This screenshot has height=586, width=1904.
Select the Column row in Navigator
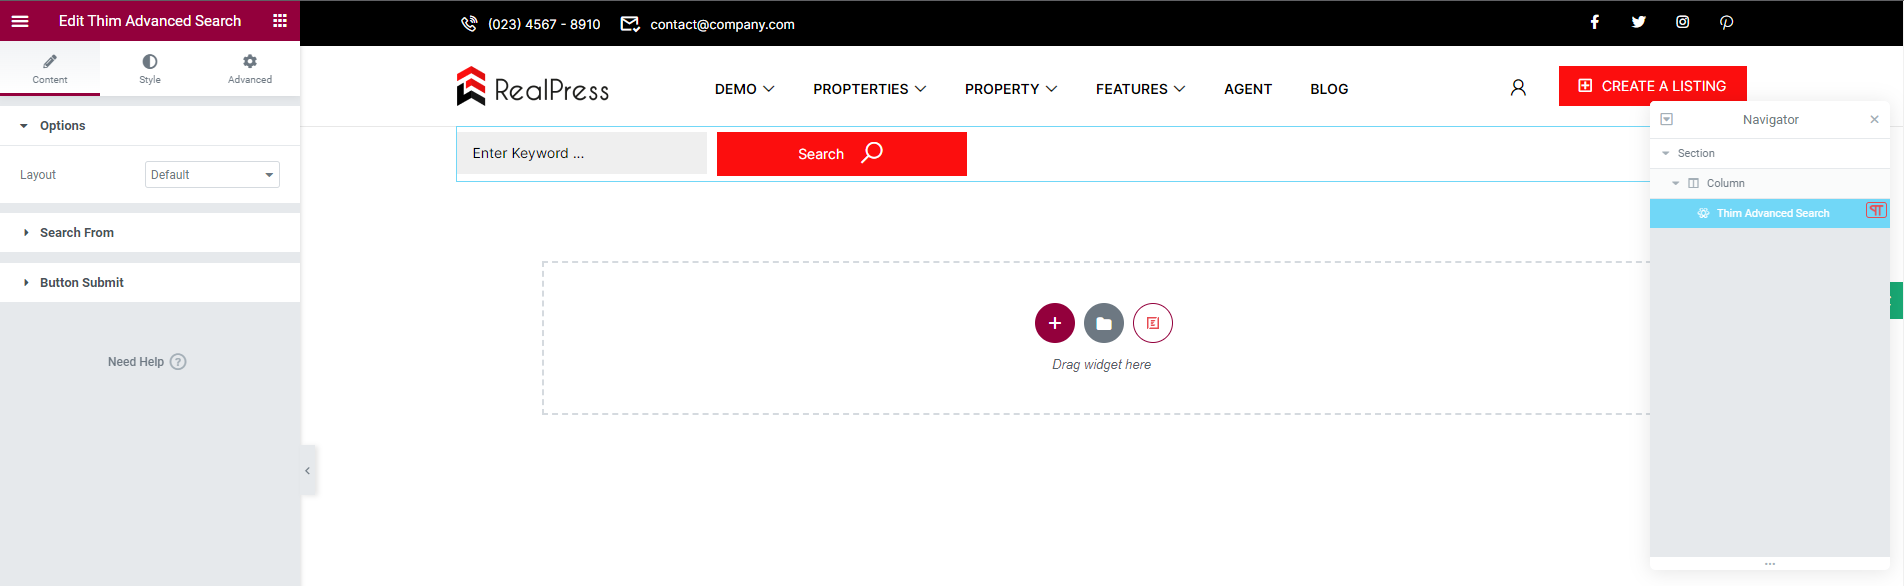tap(1770, 183)
